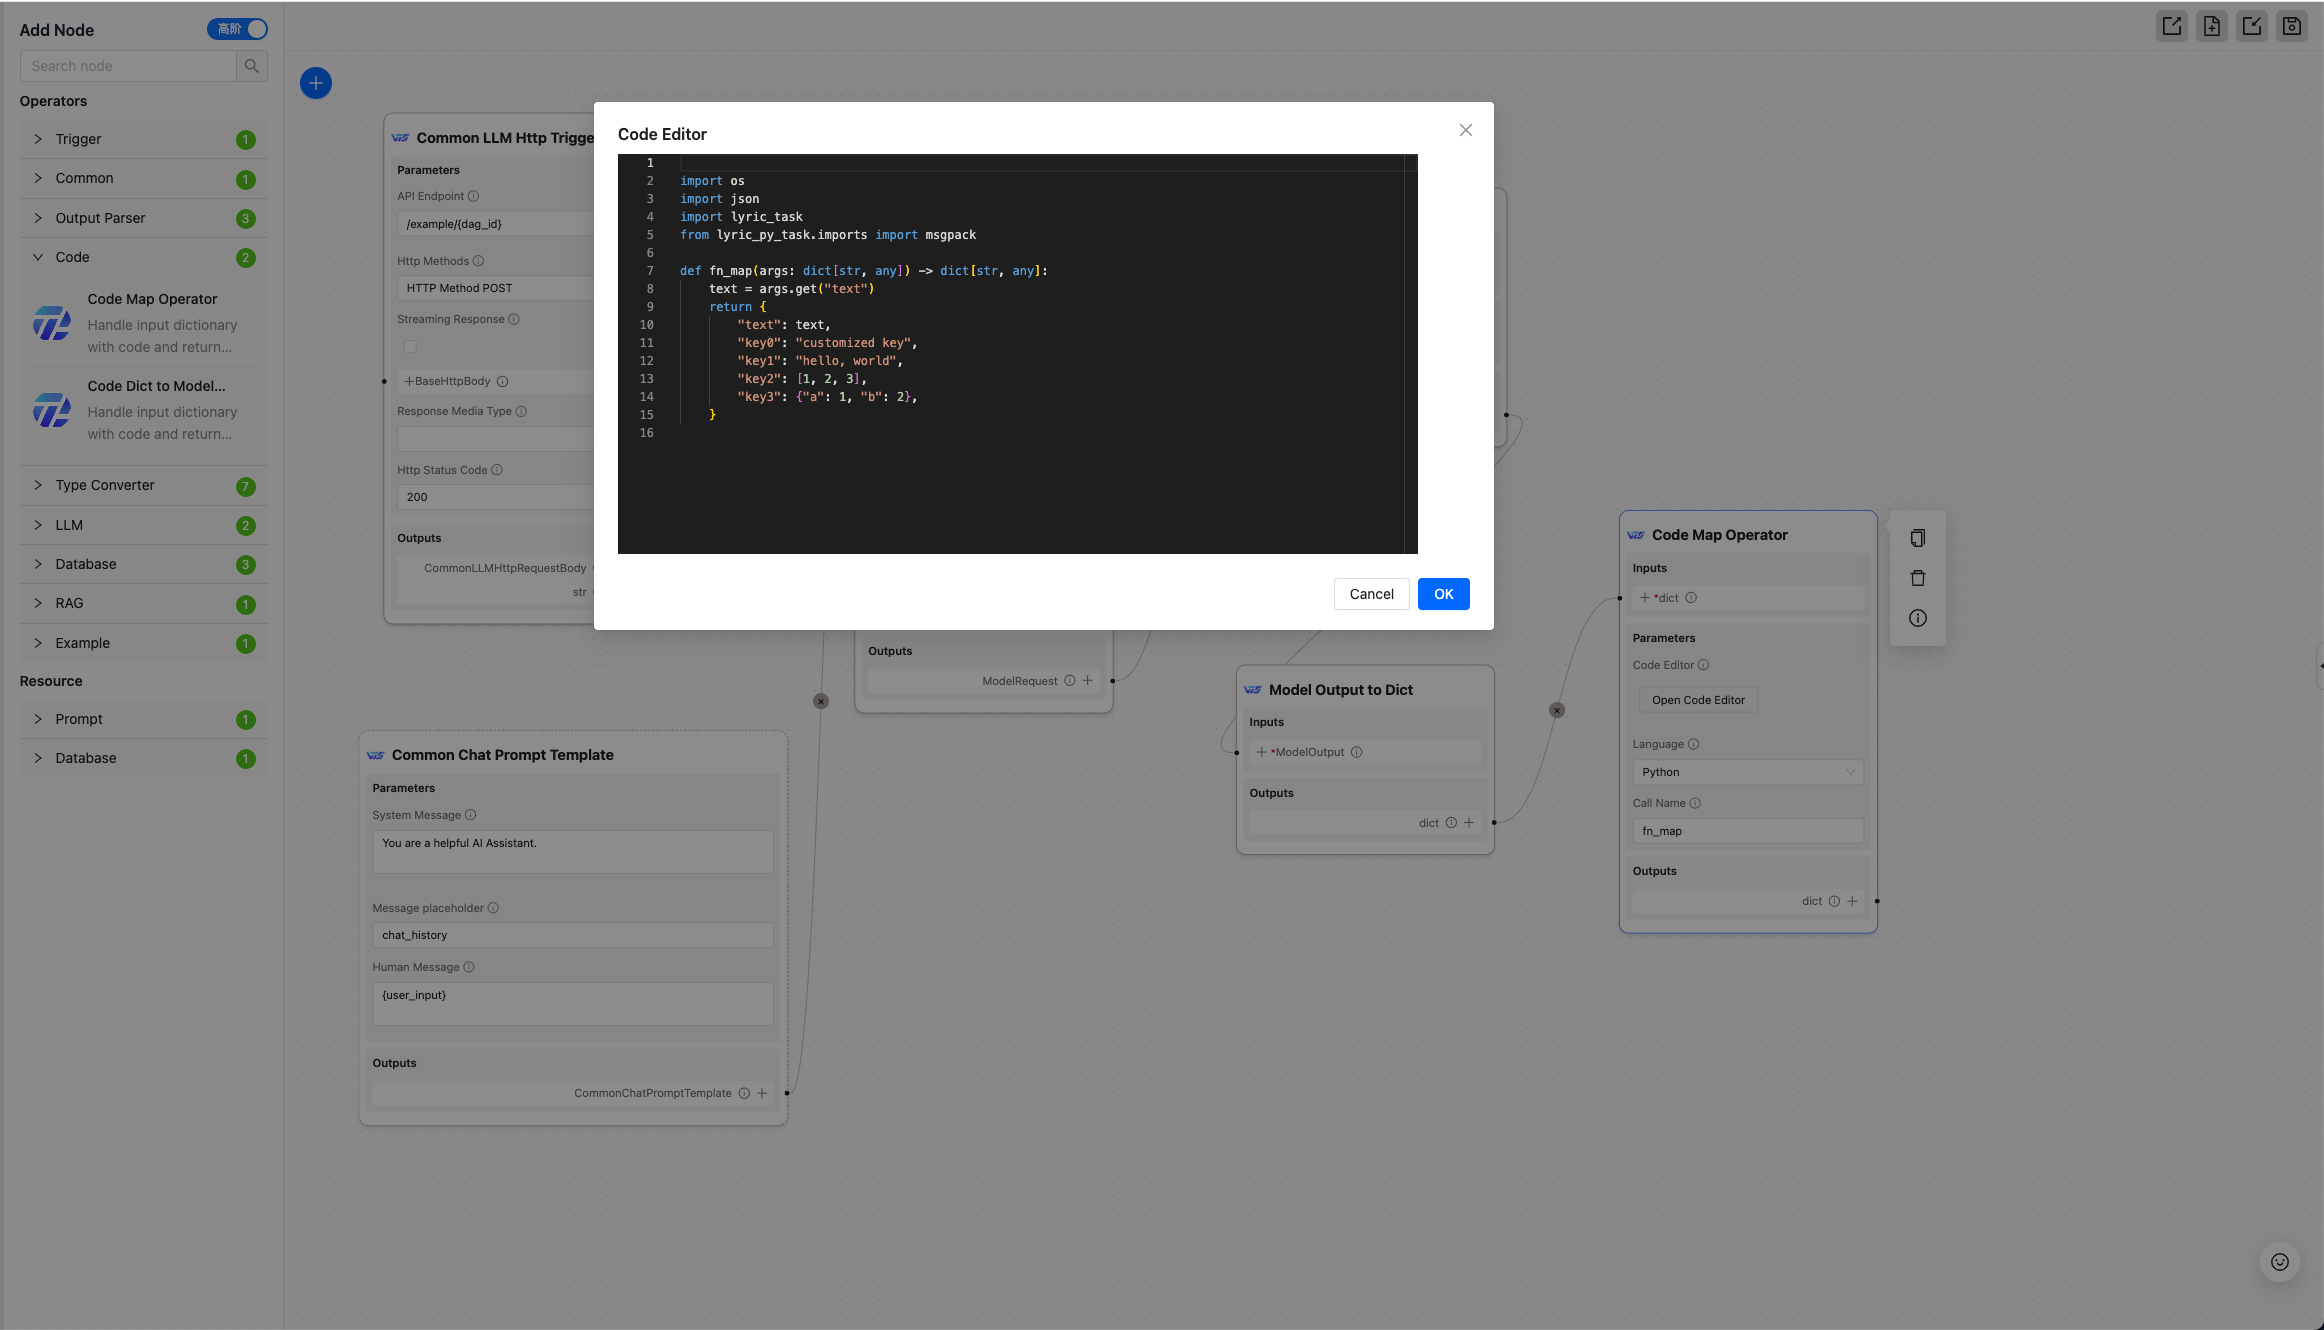
Task: Click OK in the Code Editor dialog
Action: pyautogui.click(x=1443, y=594)
